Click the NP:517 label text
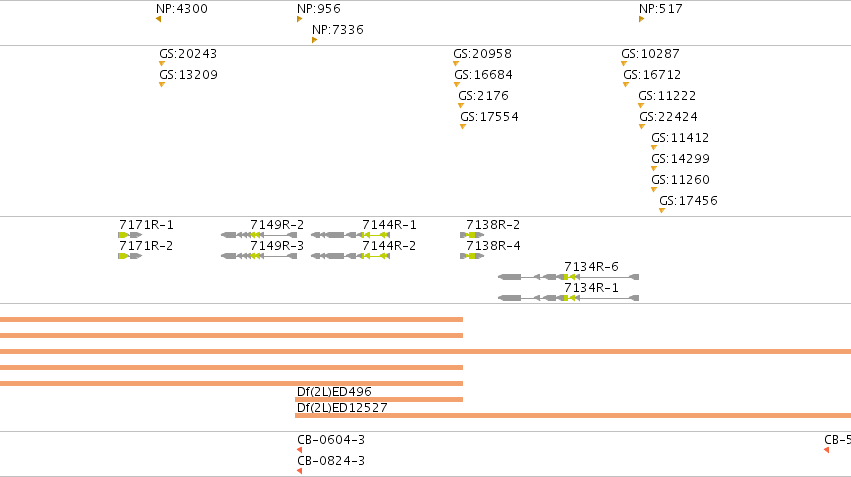This screenshot has height=477, width=851. coord(661,9)
